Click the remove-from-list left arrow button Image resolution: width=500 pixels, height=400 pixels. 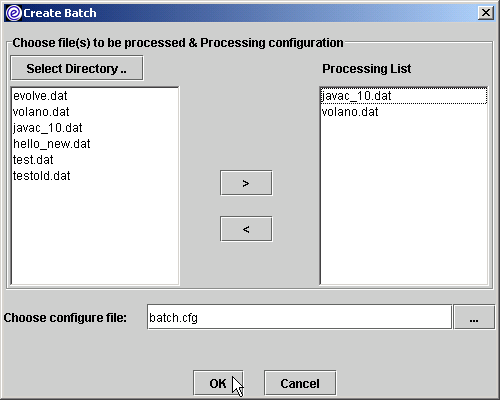pos(246,229)
